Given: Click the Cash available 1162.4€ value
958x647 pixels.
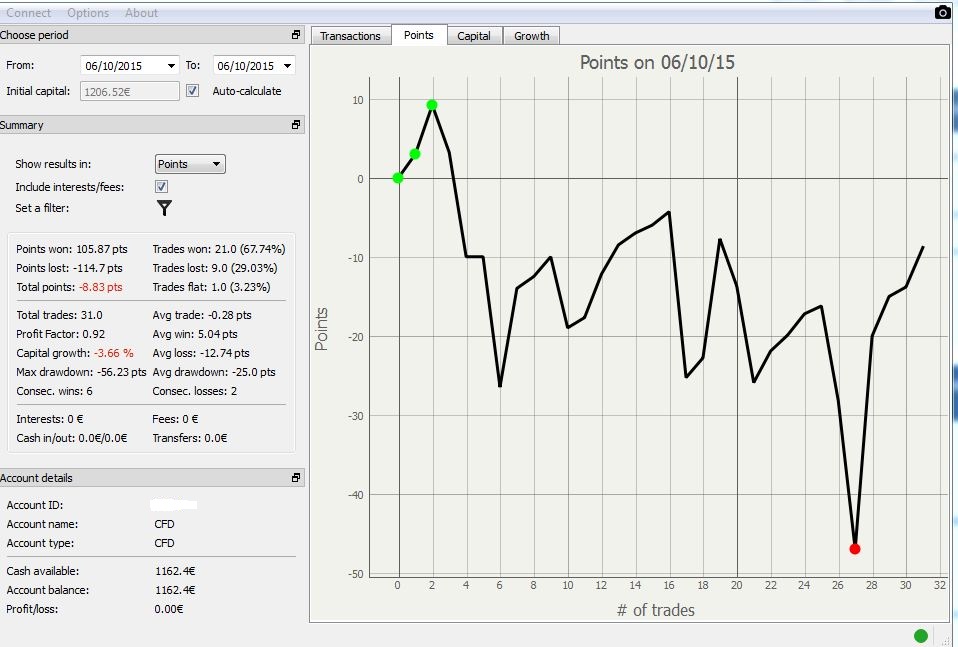Looking at the screenshot, I should (175, 571).
